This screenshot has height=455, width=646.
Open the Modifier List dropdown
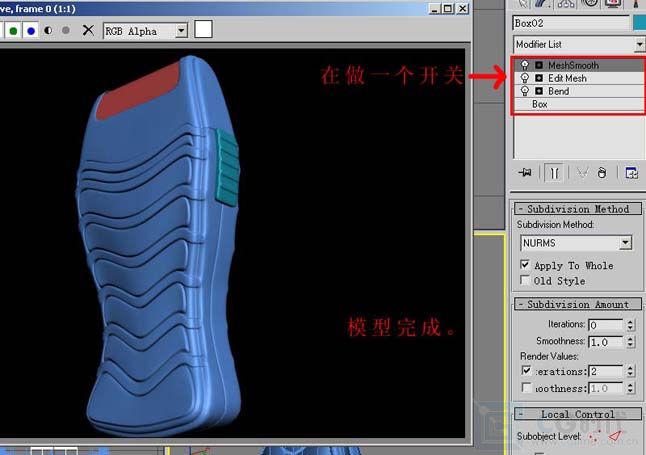pyautogui.click(x=639, y=44)
